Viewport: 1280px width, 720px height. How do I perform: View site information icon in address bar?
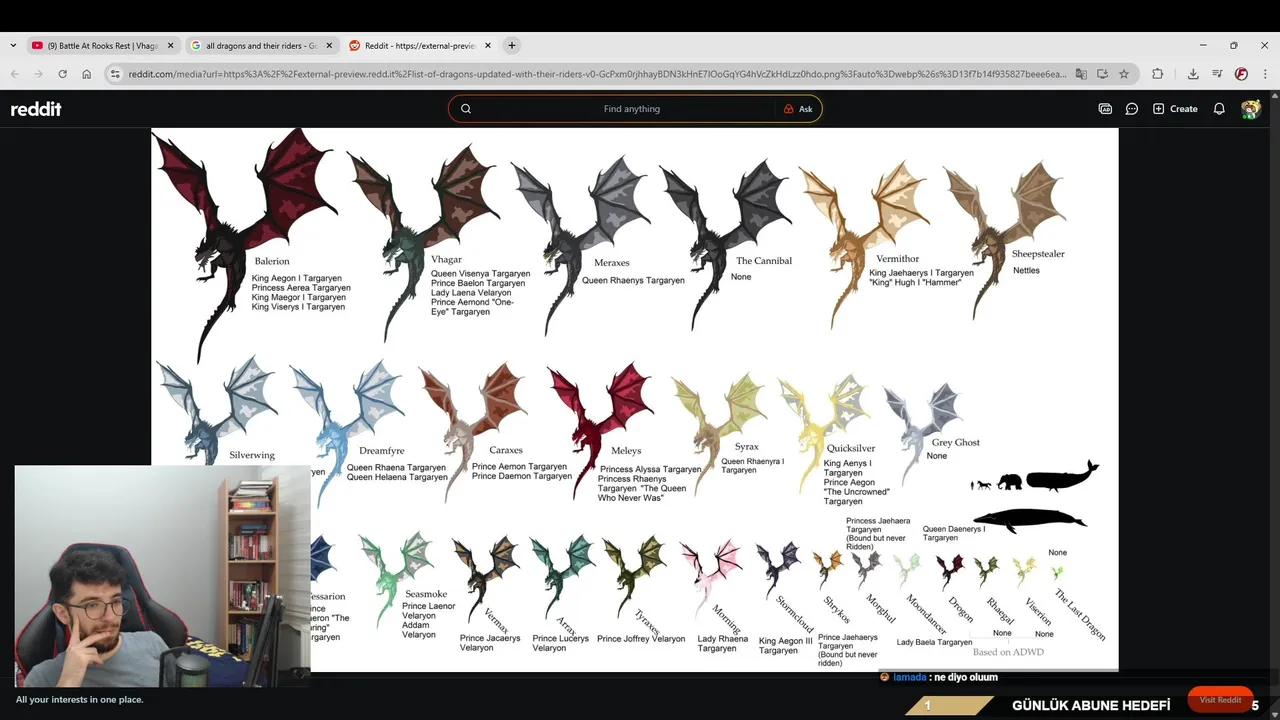click(x=115, y=74)
